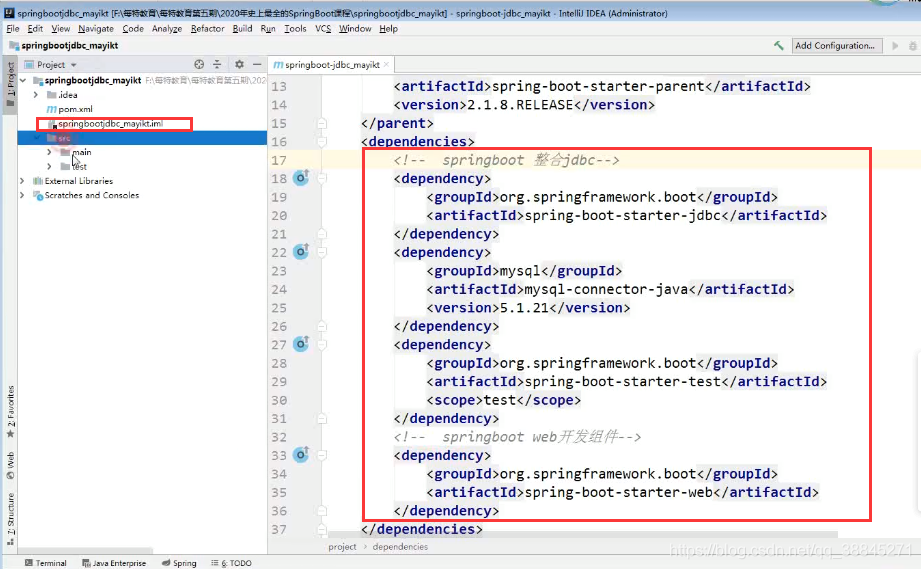Open the Tools menu
The height and width of the screenshot is (569, 921).
point(295,28)
